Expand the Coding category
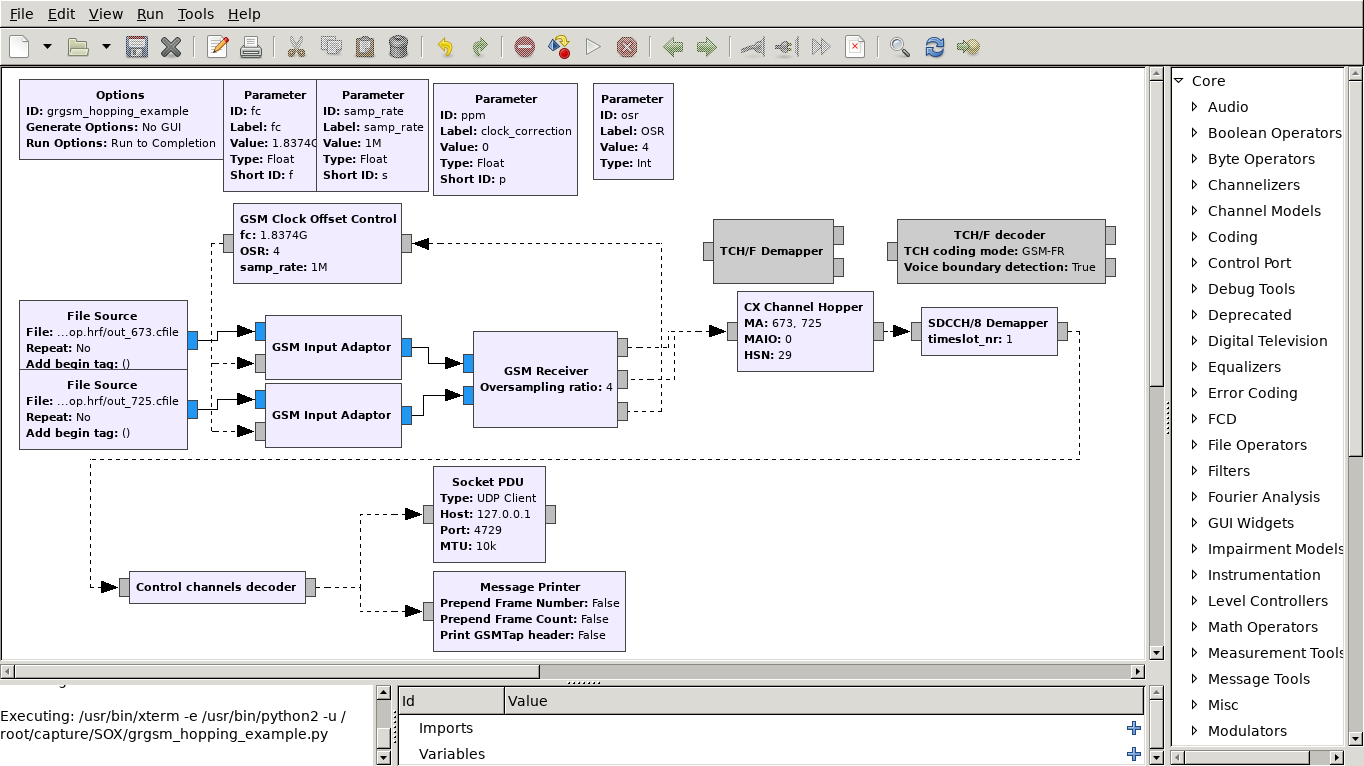Viewport: 1364px width, 766px height. pyautogui.click(x=1195, y=237)
